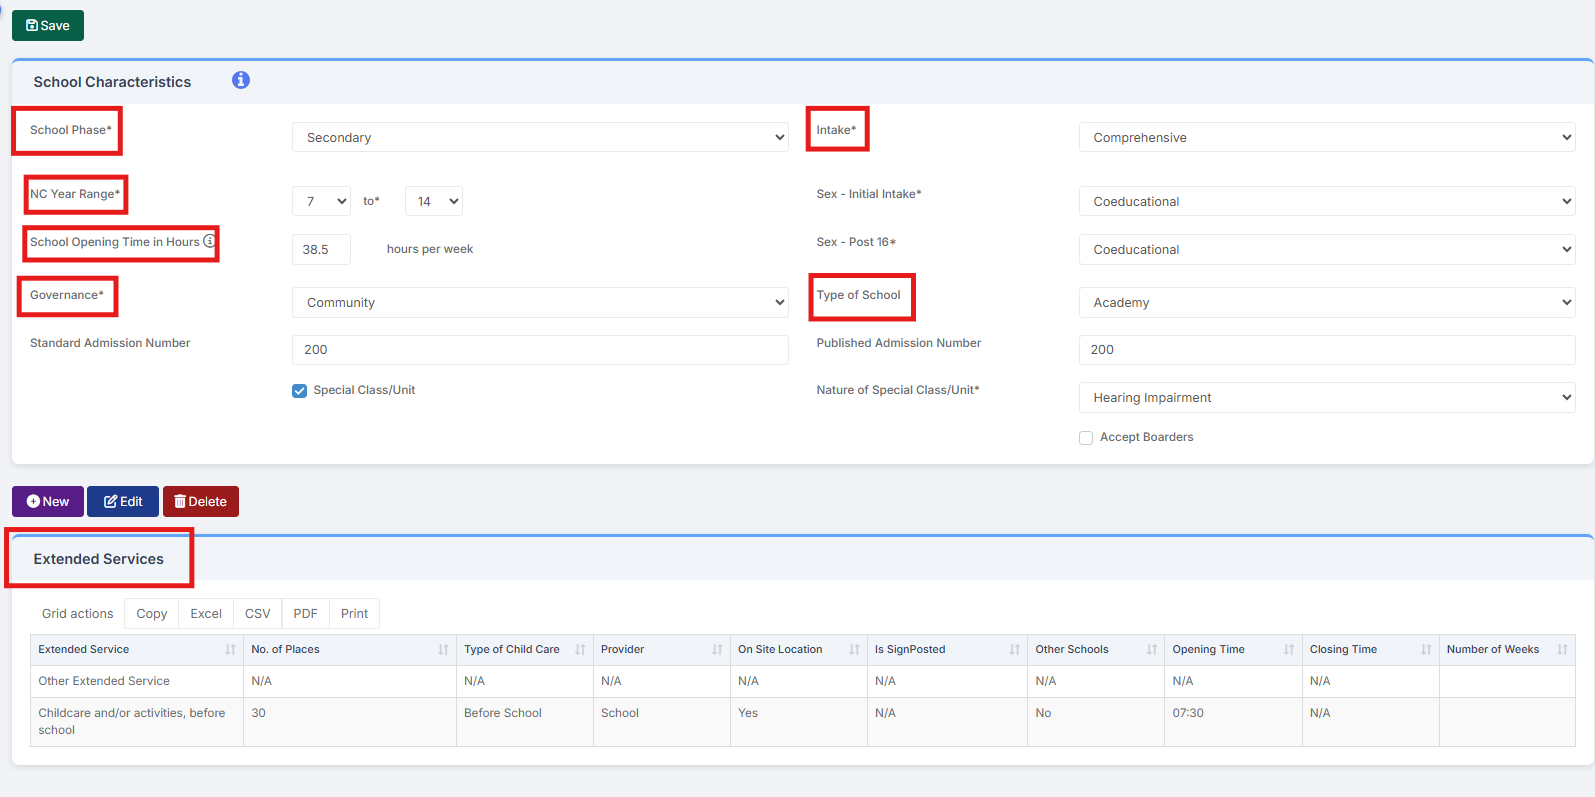Choose the Excel export option
The width and height of the screenshot is (1595, 797).
tap(206, 614)
